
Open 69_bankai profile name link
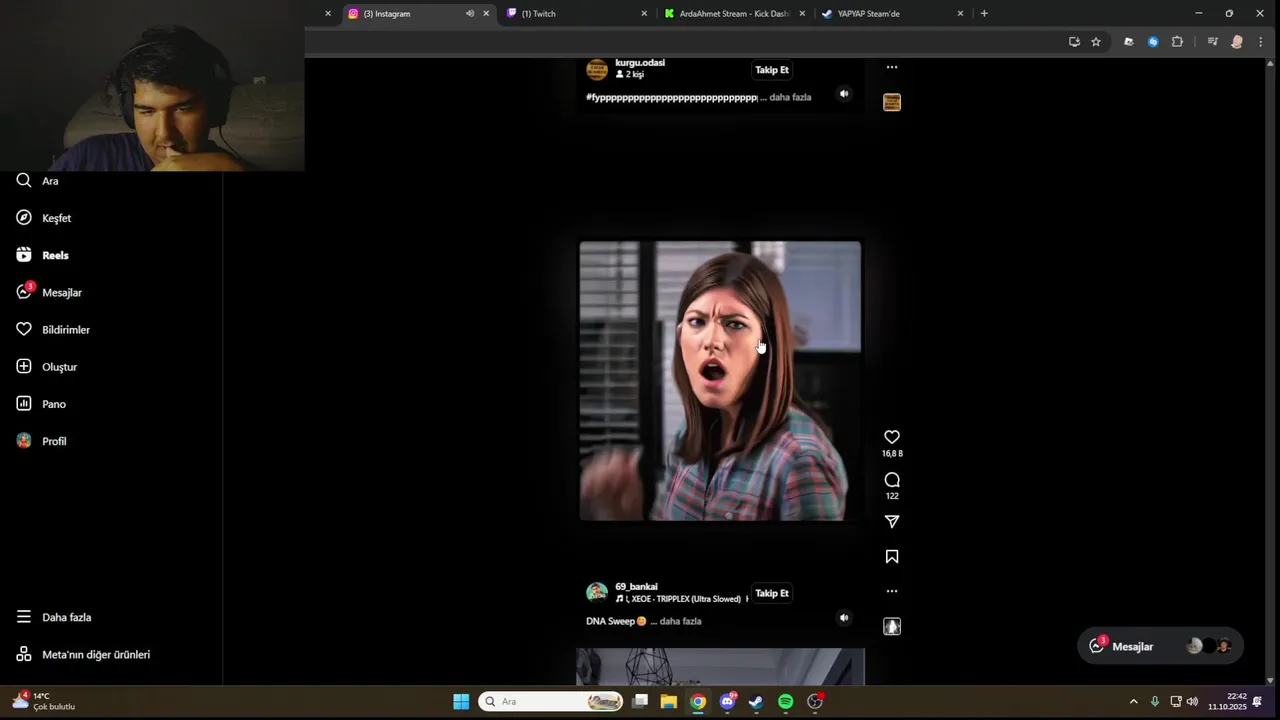click(636, 587)
